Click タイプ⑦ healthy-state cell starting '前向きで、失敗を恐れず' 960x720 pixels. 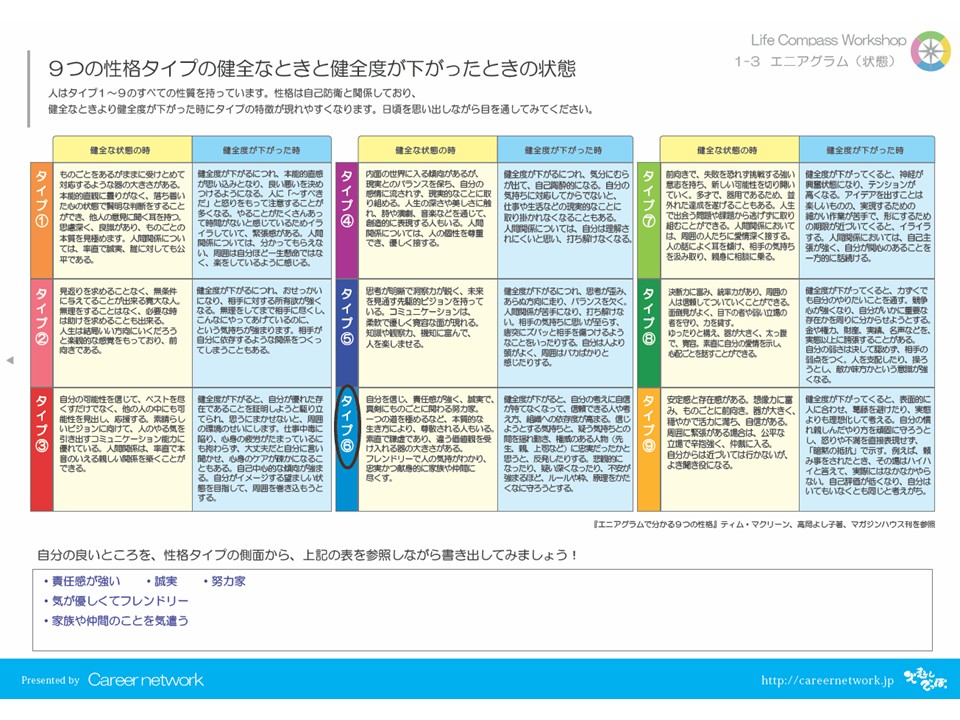[x=729, y=220]
